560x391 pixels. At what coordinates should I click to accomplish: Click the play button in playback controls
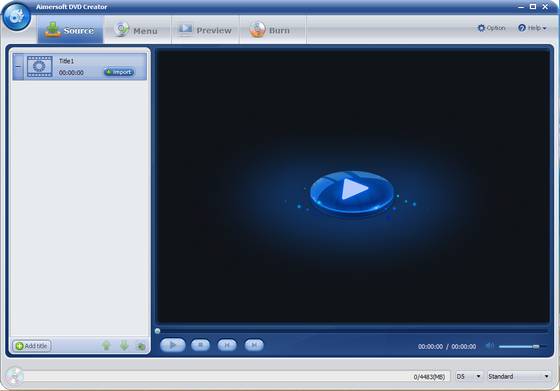[x=173, y=345]
